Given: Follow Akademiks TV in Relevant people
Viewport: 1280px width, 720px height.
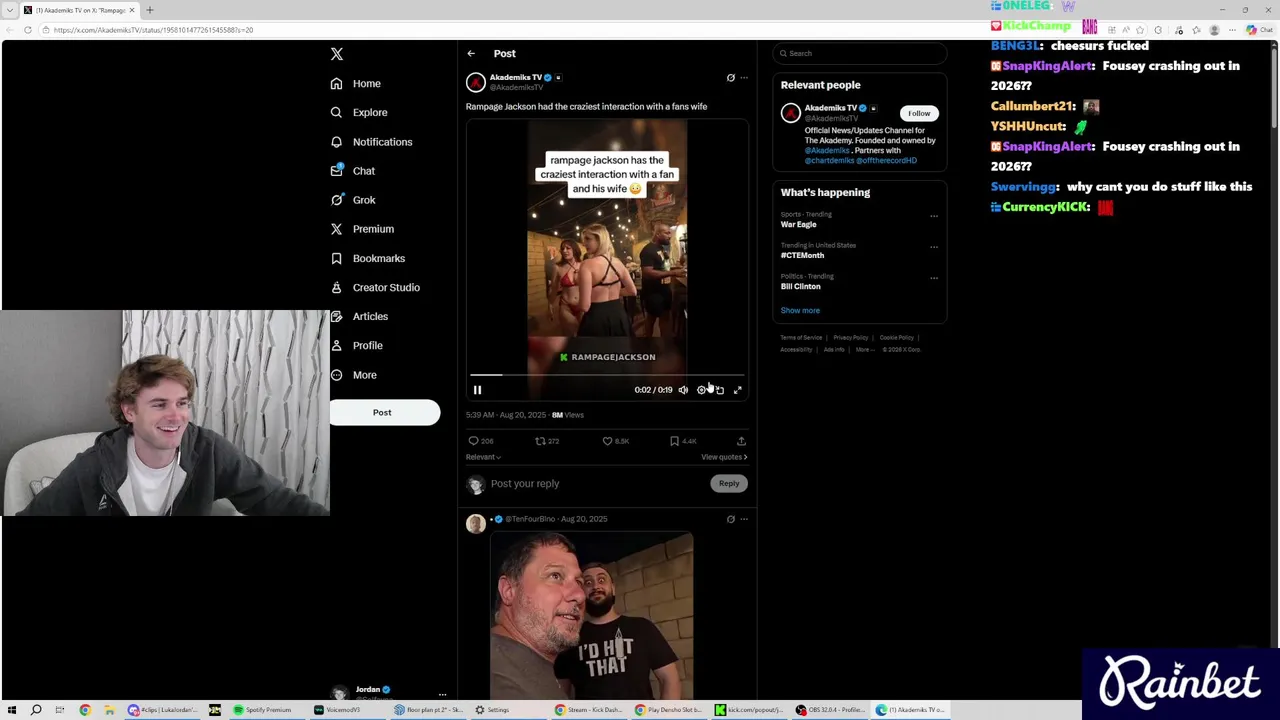Looking at the screenshot, I should point(919,113).
